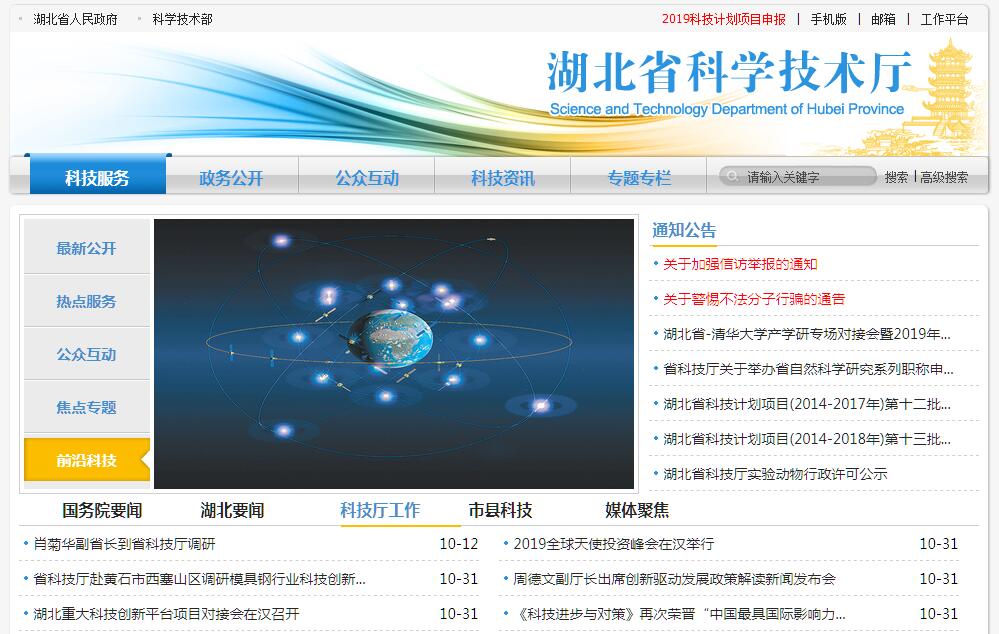999x634 pixels.
Task: Select 最新公开 side tab
Action: [x=87, y=248]
